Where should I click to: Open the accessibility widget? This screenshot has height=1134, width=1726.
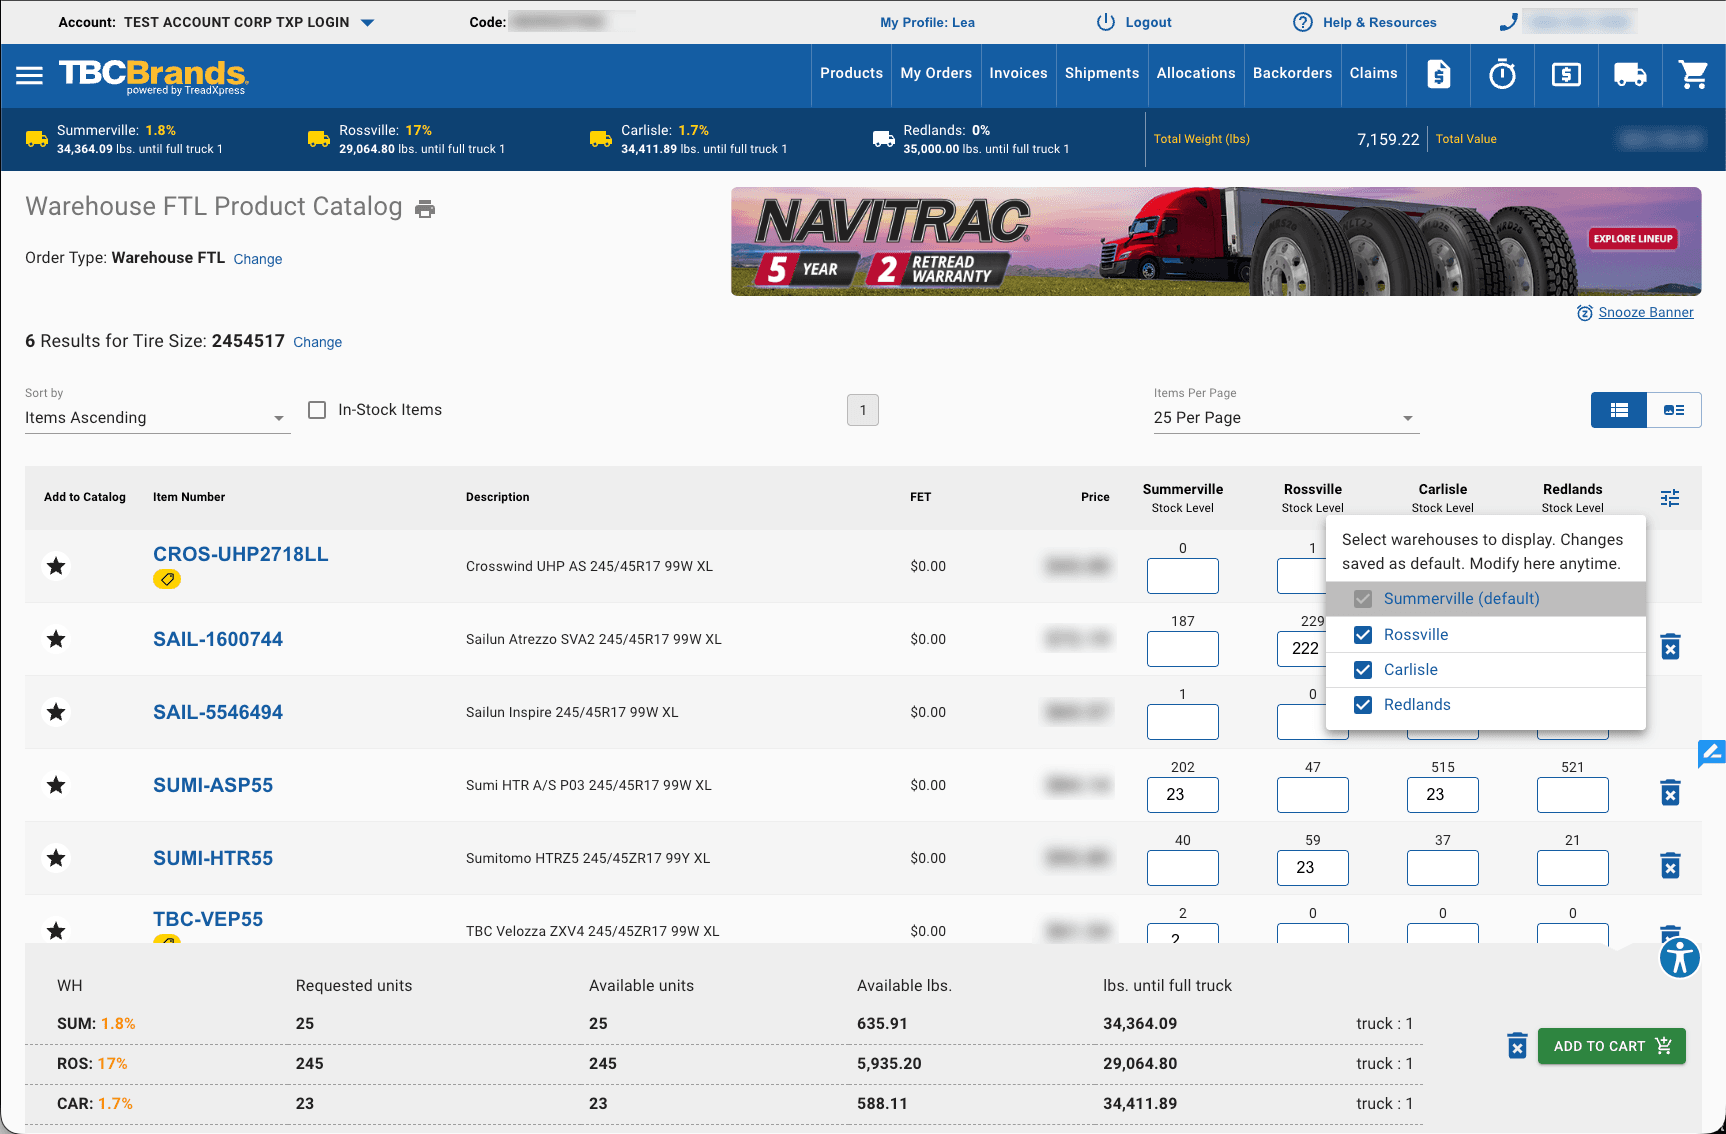click(1680, 958)
